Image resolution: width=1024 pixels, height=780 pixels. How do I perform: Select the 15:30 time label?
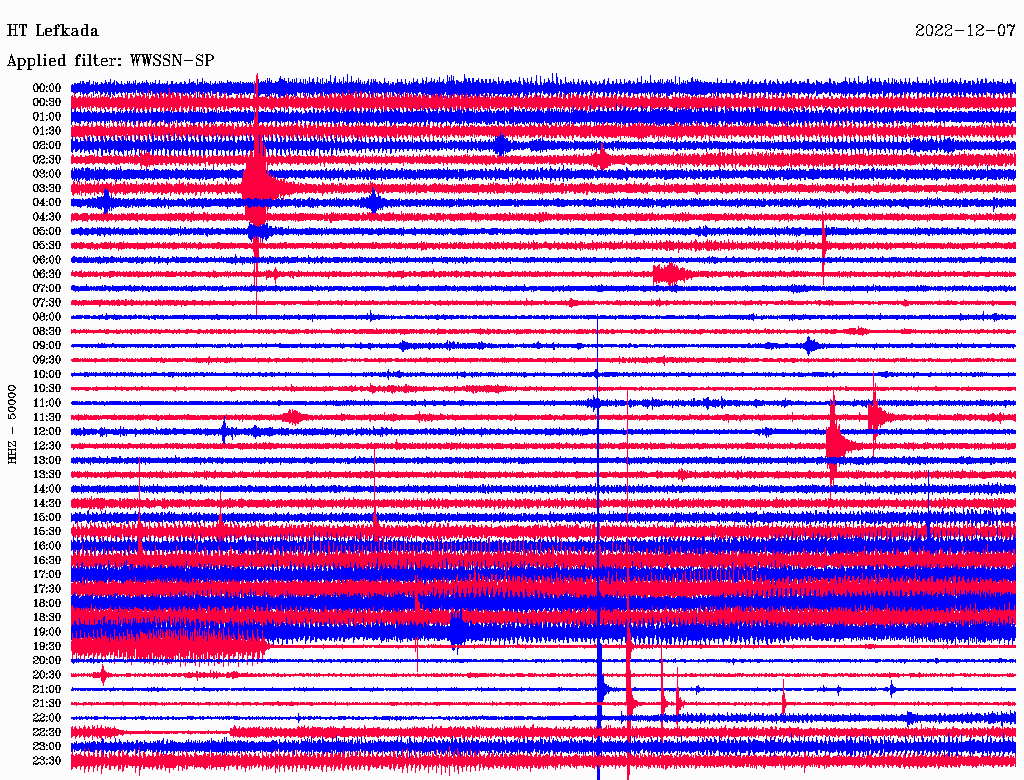[x=46, y=532]
